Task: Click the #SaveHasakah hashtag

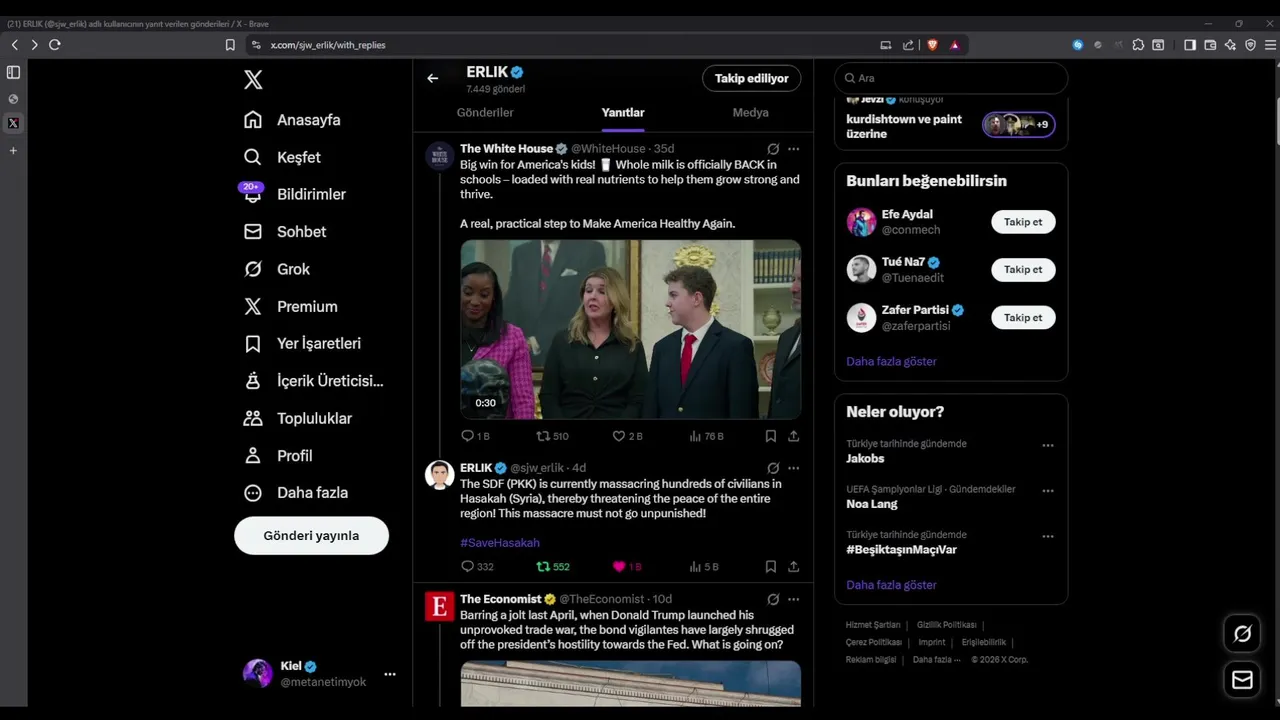Action: [x=500, y=543]
